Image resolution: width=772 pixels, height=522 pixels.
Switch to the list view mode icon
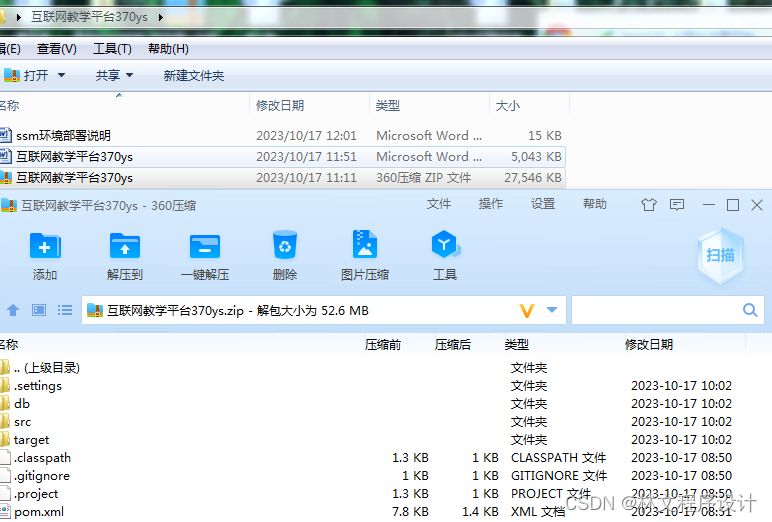[x=64, y=311]
